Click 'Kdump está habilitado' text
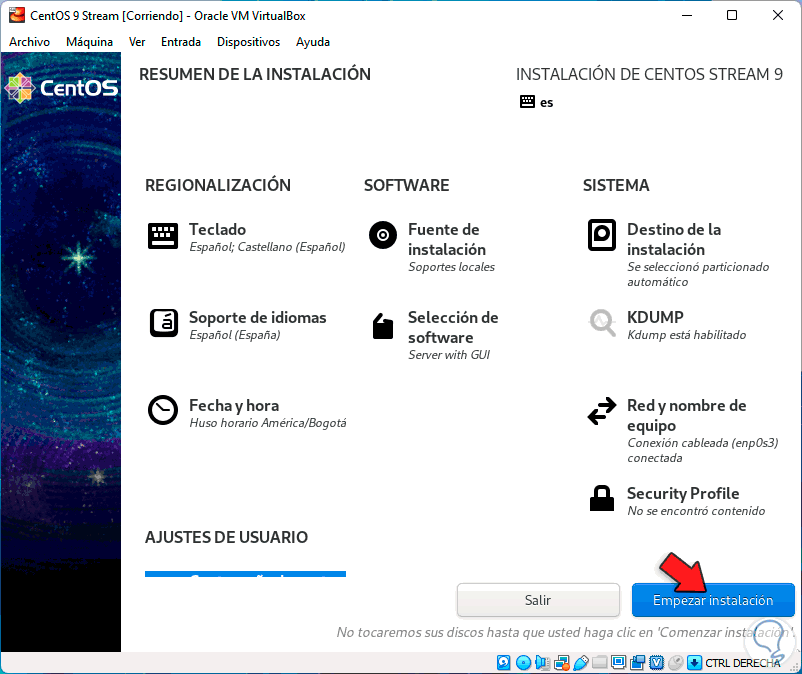 [686, 335]
